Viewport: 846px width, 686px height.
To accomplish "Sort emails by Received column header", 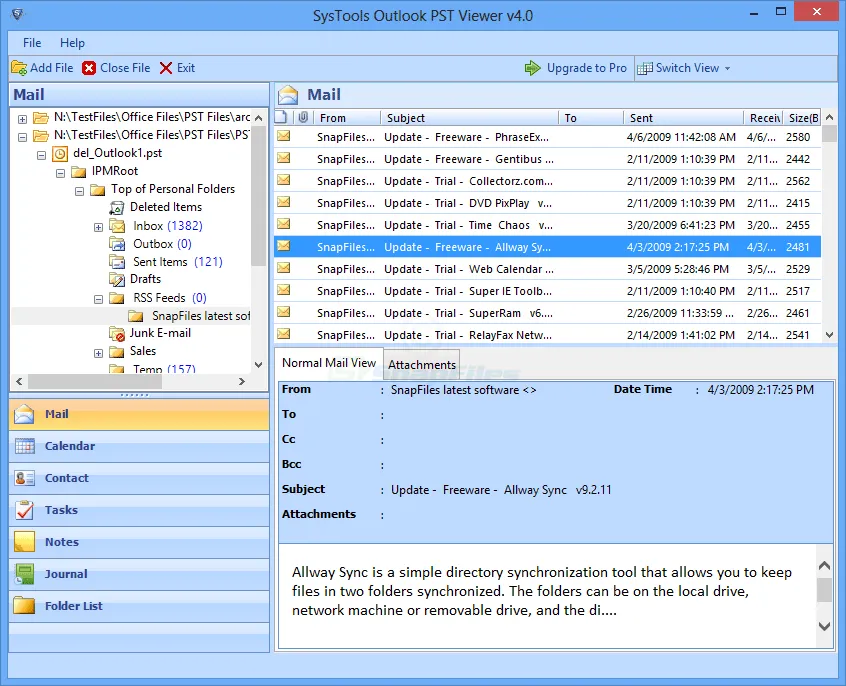I will coord(763,118).
